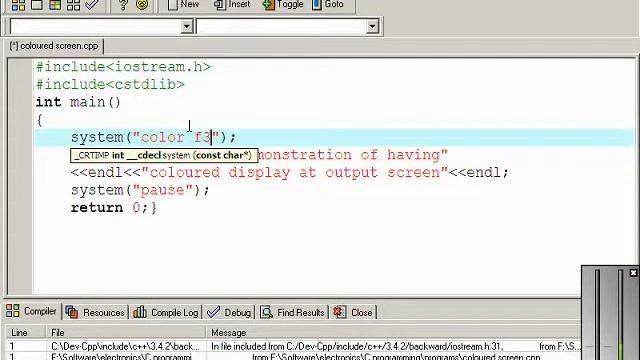Switch to the Debug bottom tab

229,312
